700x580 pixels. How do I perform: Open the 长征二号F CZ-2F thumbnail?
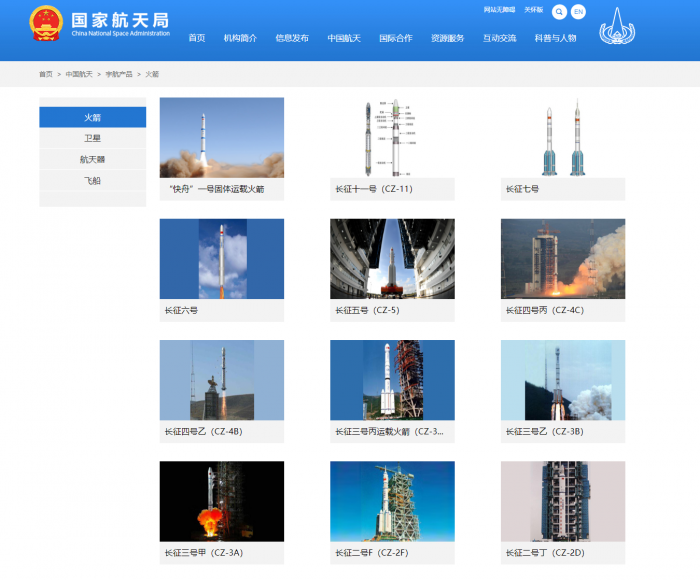tap(392, 501)
